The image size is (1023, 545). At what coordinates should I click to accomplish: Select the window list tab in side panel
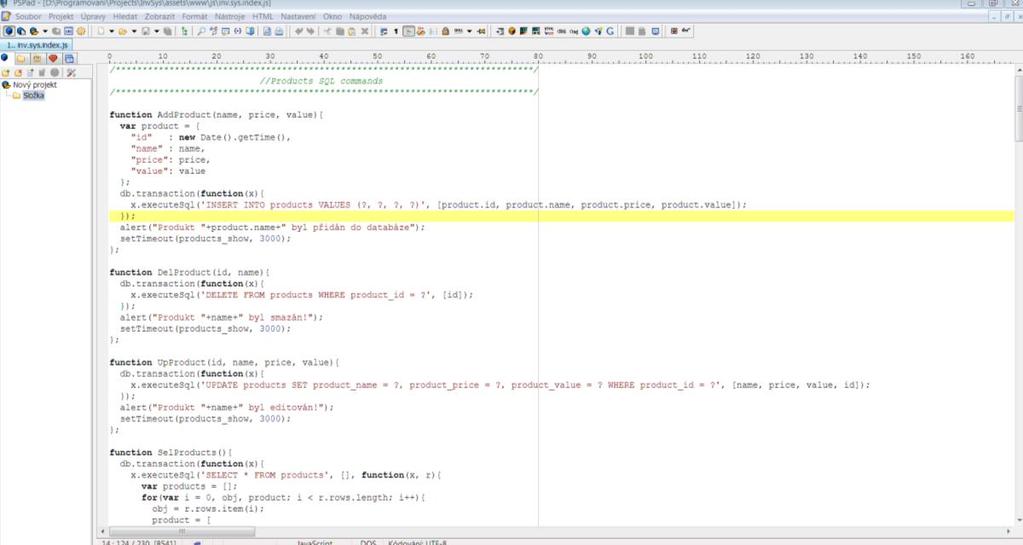pos(69,57)
